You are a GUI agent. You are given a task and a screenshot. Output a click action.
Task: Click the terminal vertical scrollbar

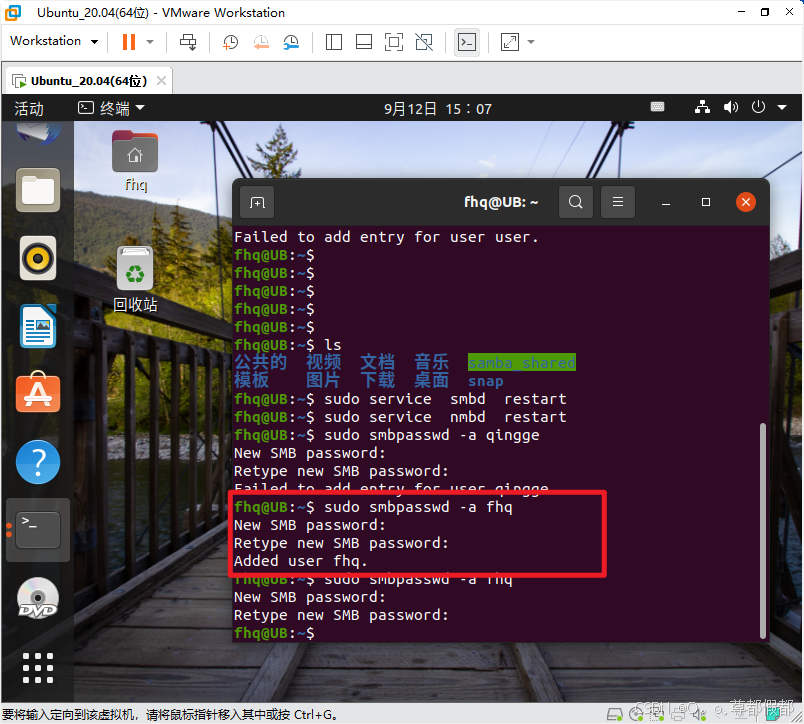762,531
